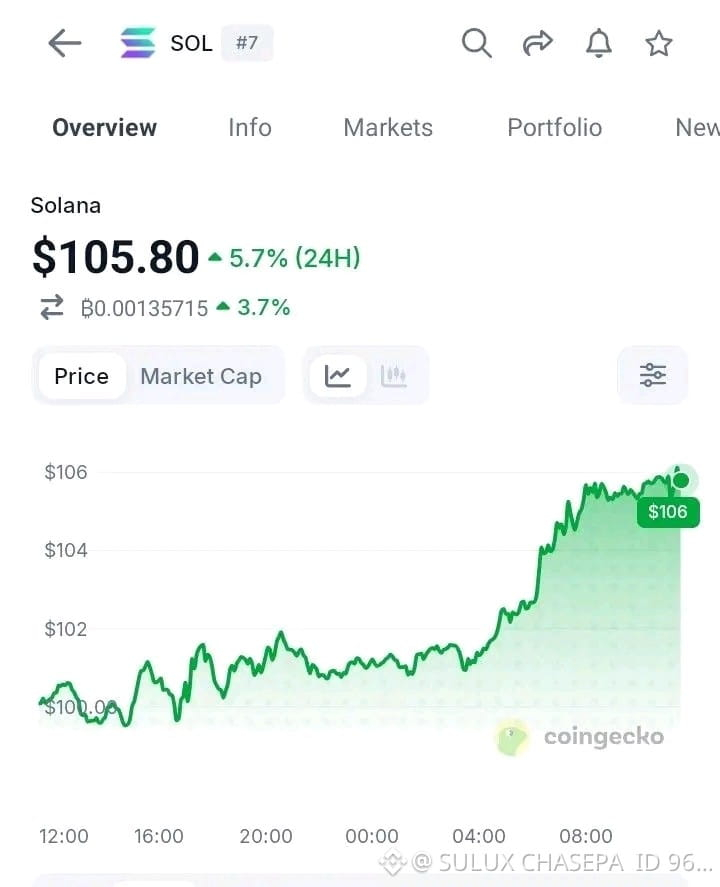Select the Overview tab
The height and width of the screenshot is (887, 720).
tap(105, 127)
